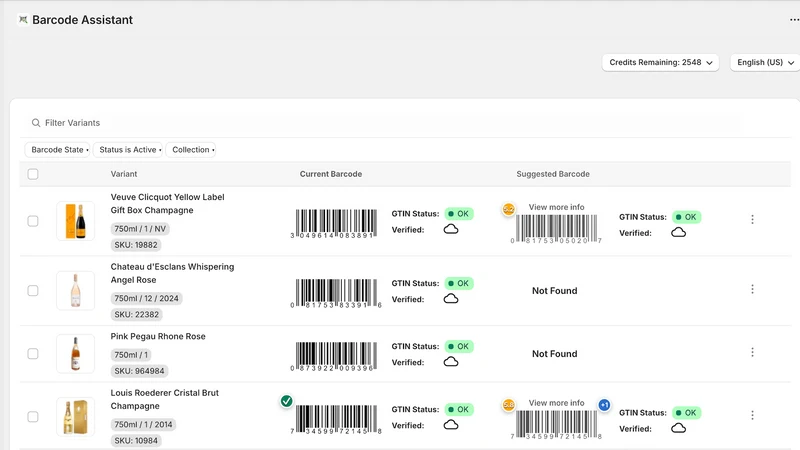Click Veuve Clicquot current verified cloud icon

[x=451, y=229]
